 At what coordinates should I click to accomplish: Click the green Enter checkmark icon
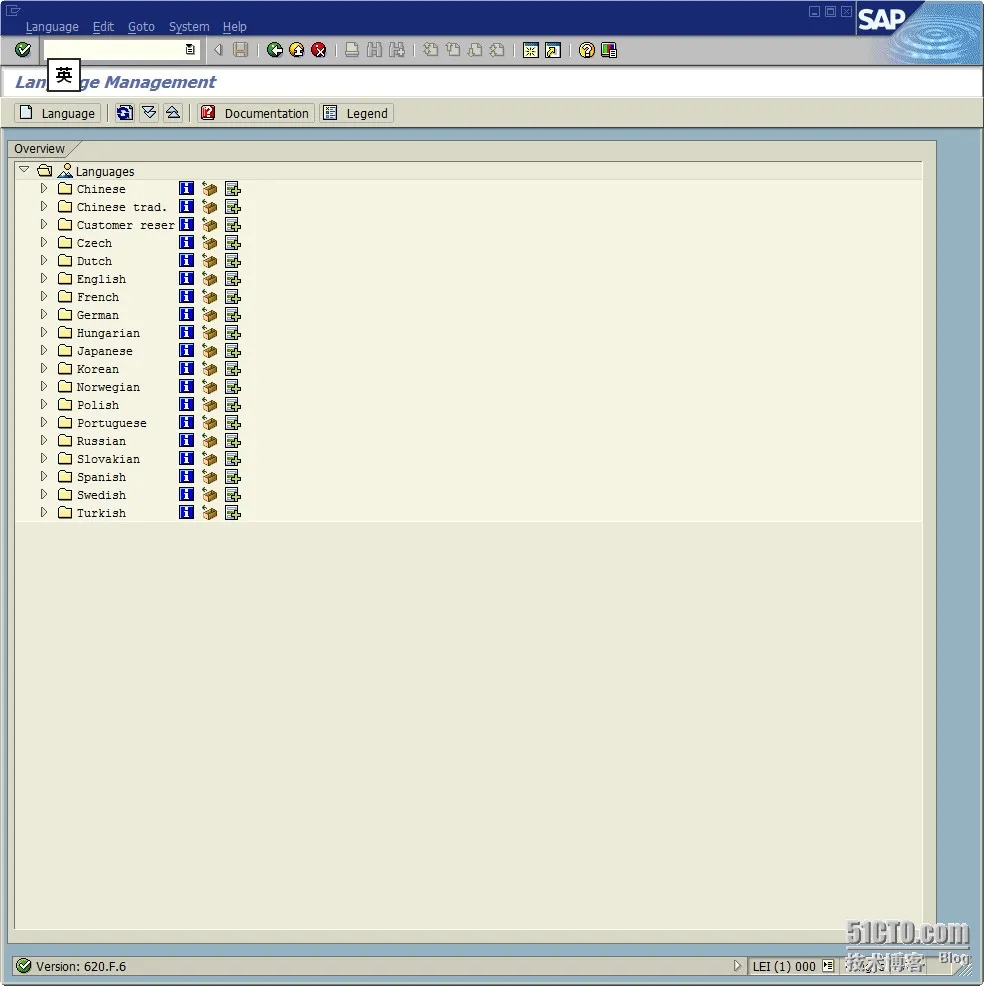pyautogui.click(x=23, y=50)
